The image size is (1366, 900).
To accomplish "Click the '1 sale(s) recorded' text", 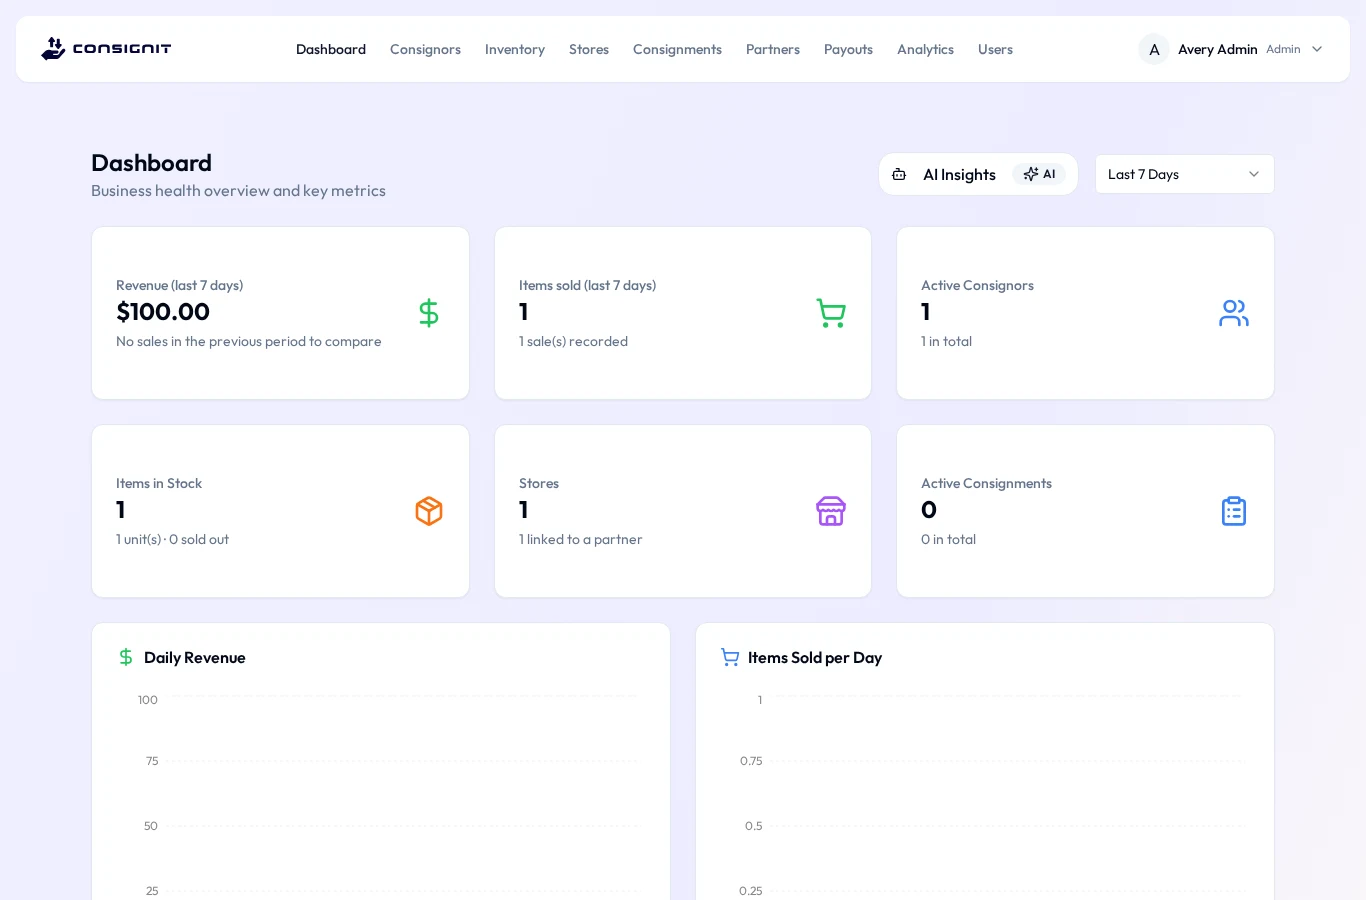I will pos(573,341).
